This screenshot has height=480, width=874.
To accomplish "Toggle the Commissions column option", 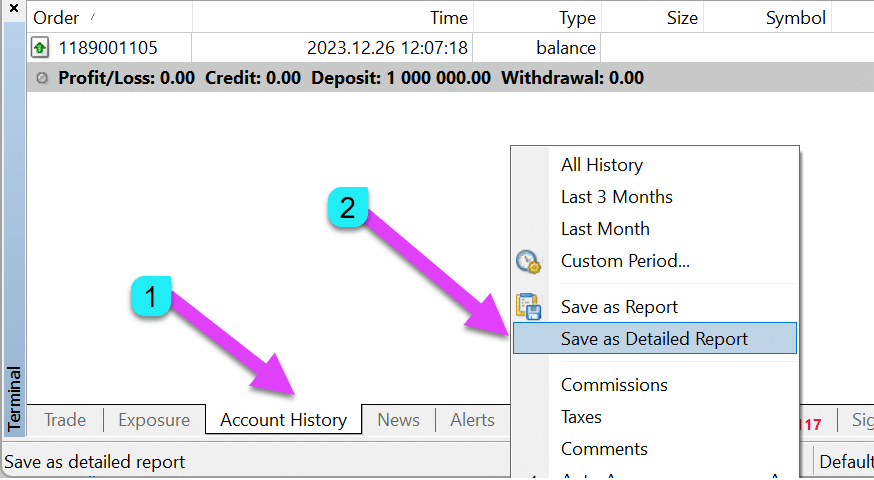I will pos(614,385).
